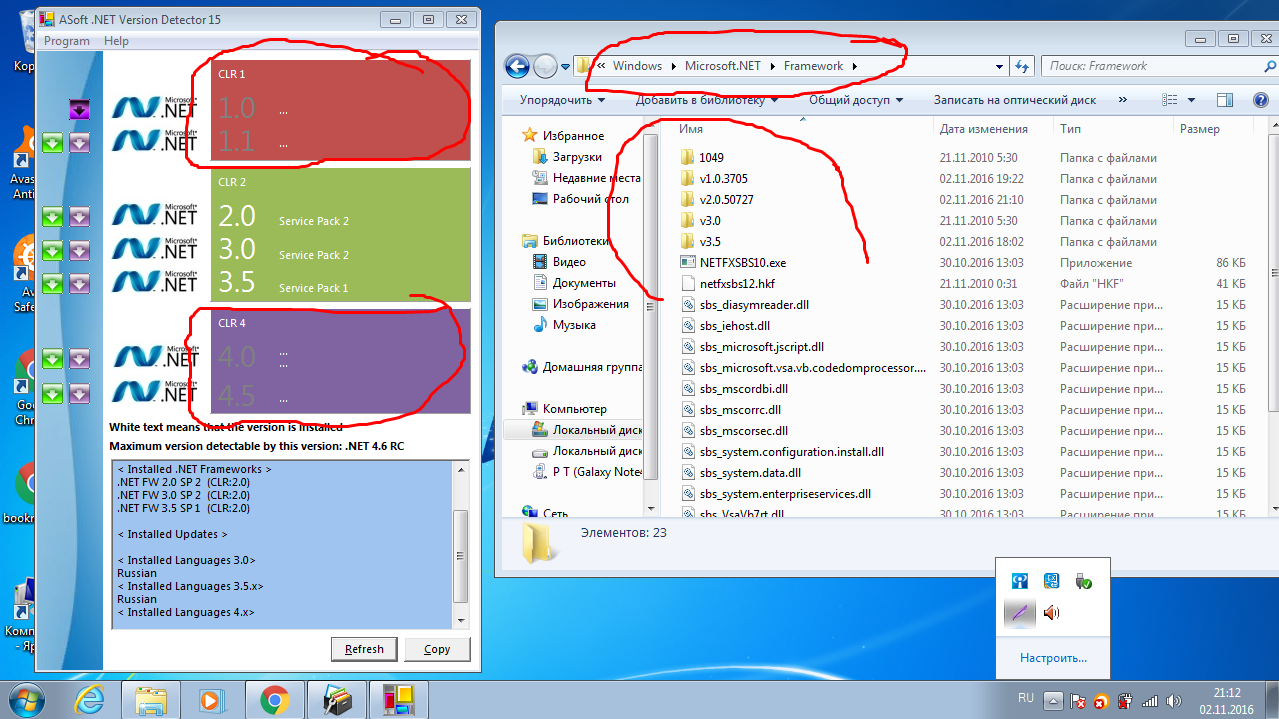
Task: Select the NETFXSBS10.exe file
Action: click(x=742, y=263)
